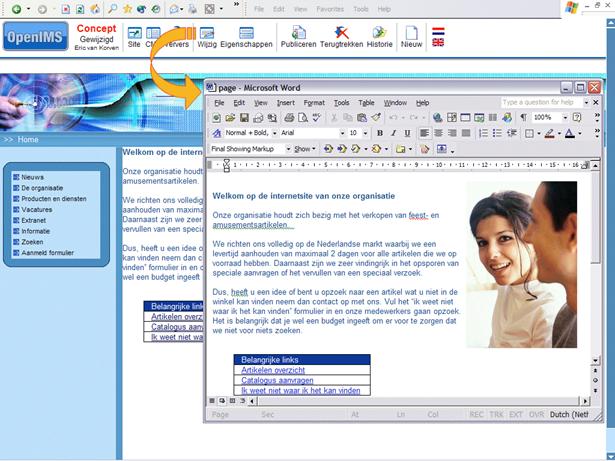Screen dimensions: 615x461
Task: Click Word's Print Preview icon
Action: click(302, 117)
